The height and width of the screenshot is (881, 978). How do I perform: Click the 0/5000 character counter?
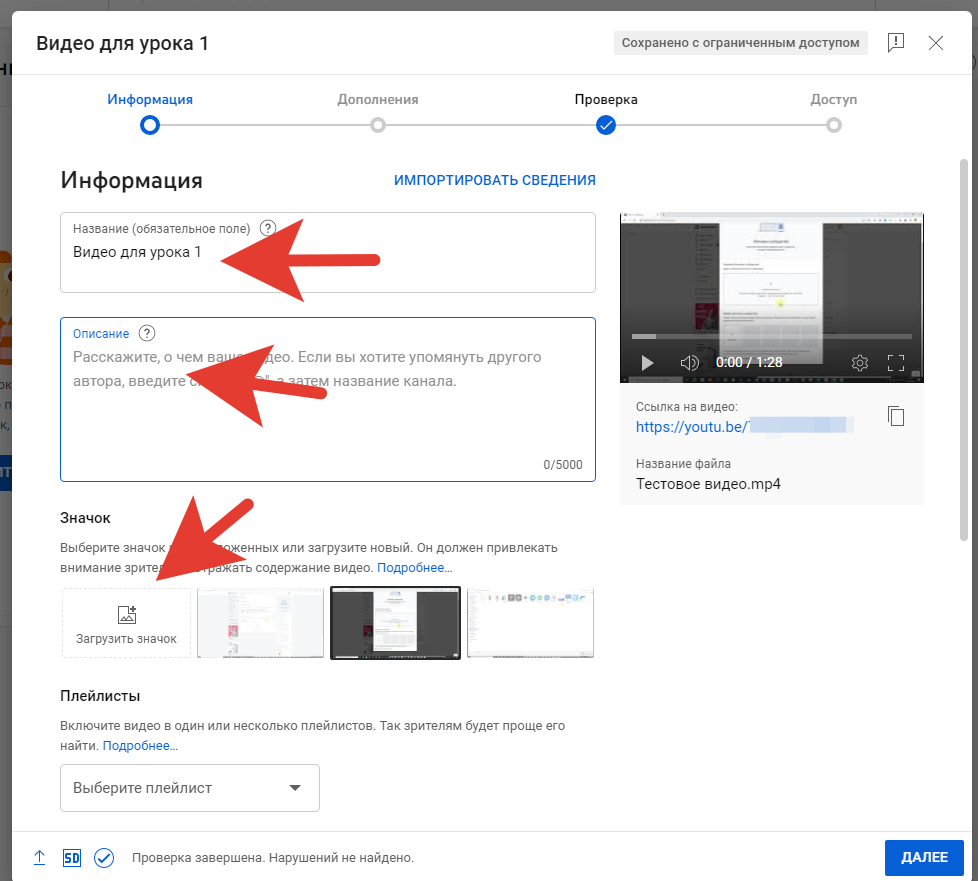563,465
